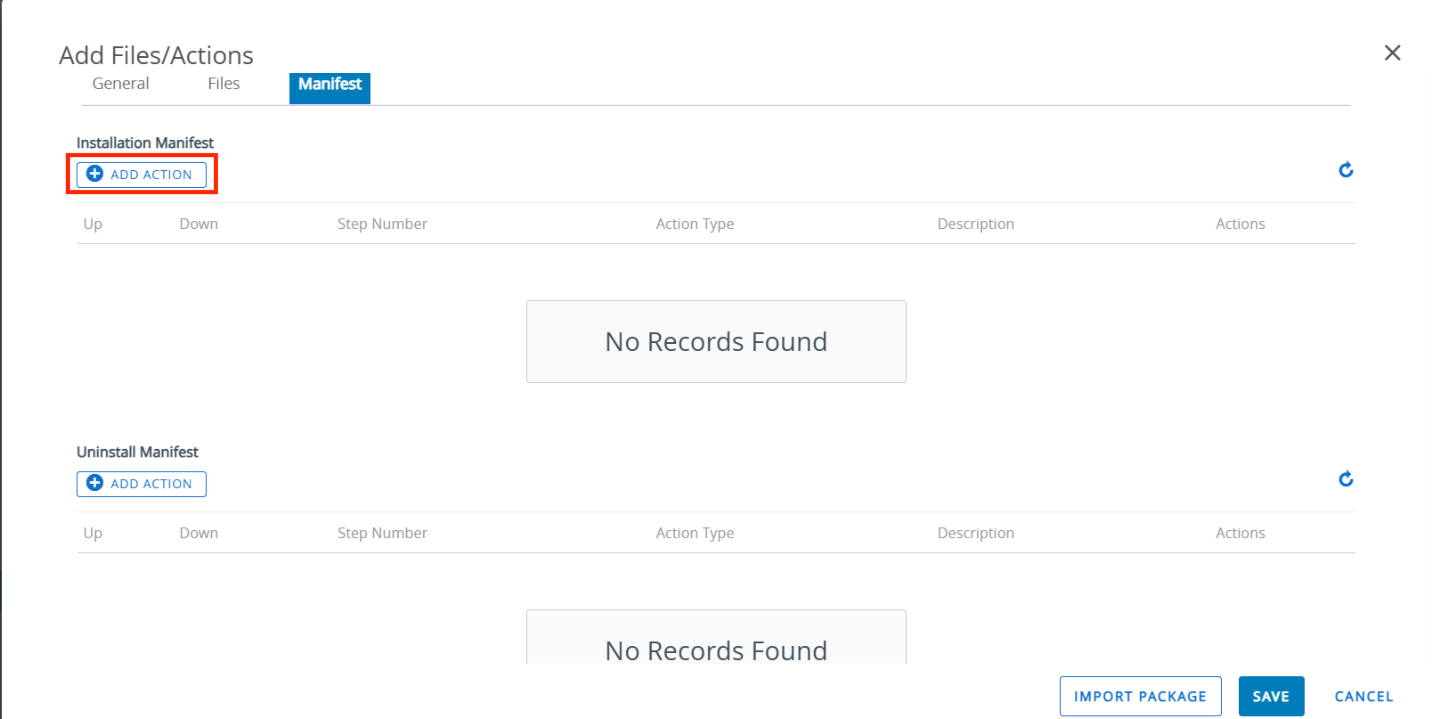Click Description header in Uninstall Manifest table
The image size is (1432, 719).
point(976,533)
